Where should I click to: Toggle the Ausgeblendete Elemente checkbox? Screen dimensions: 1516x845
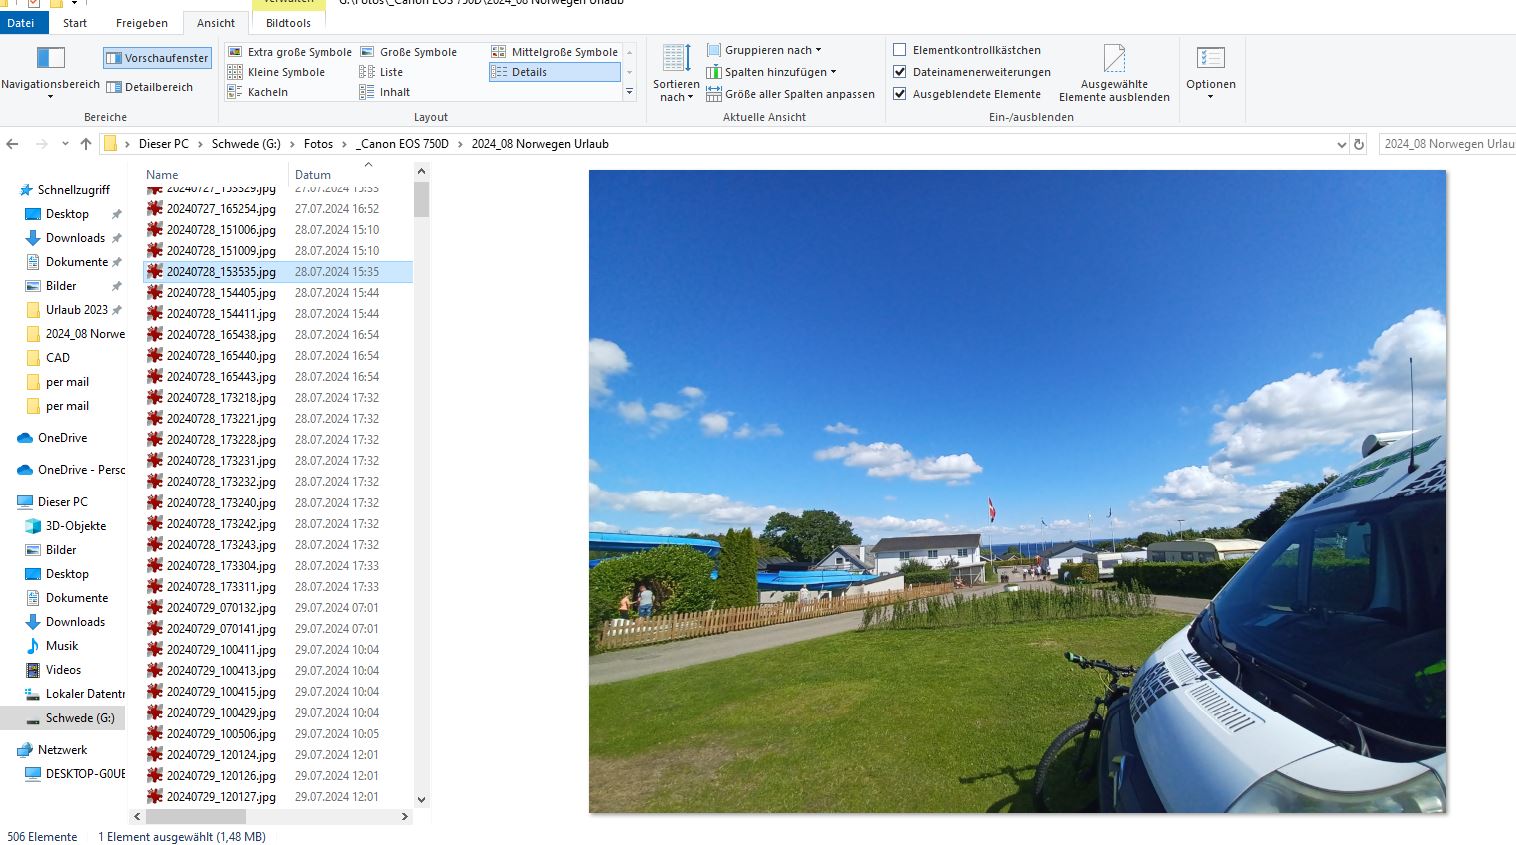point(900,94)
